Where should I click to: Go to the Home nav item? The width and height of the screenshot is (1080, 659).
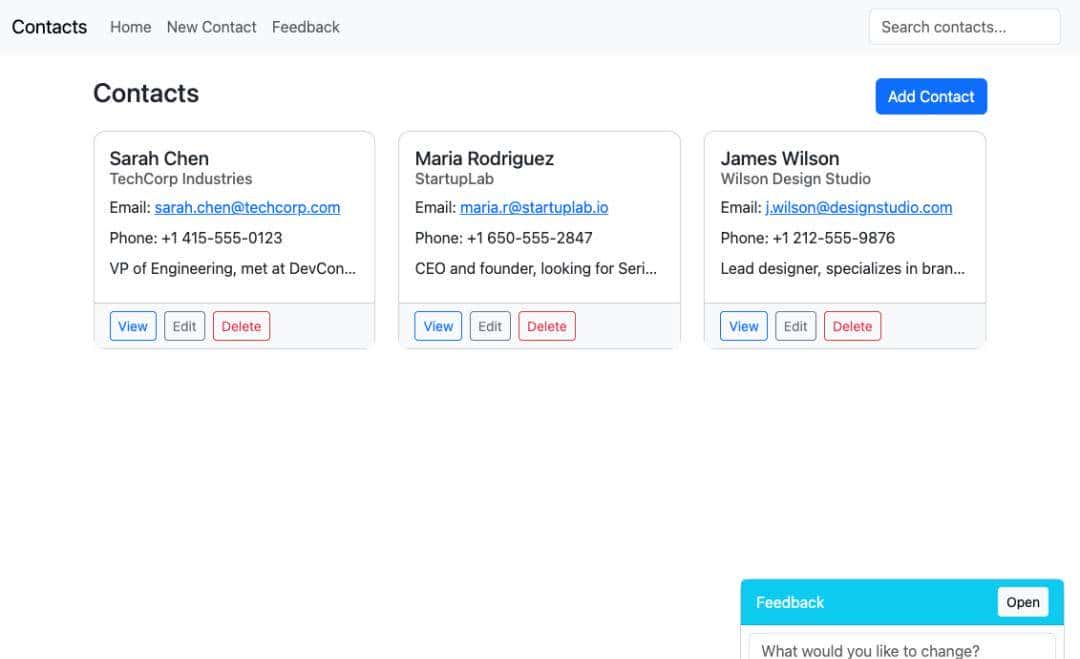point(130,27)
